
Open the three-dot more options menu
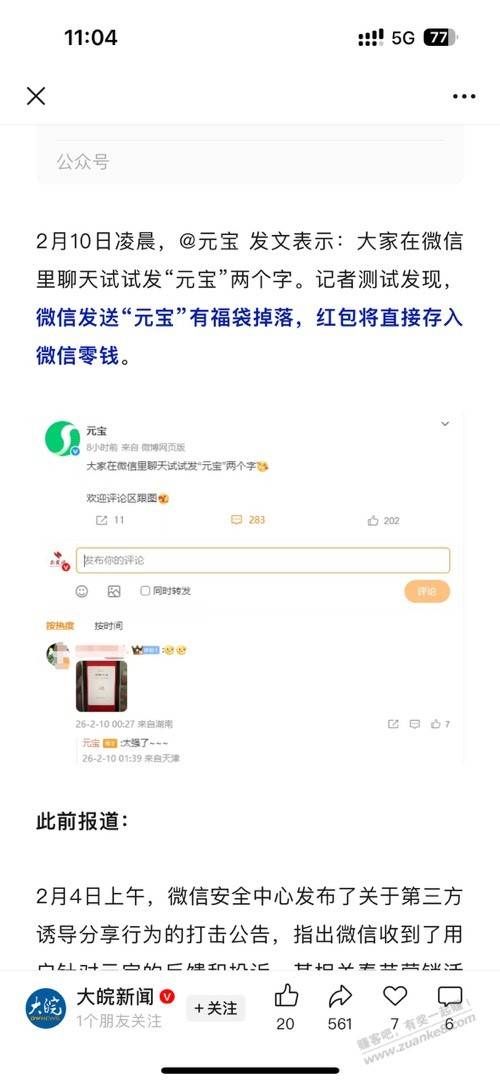[x=464, y=97]
